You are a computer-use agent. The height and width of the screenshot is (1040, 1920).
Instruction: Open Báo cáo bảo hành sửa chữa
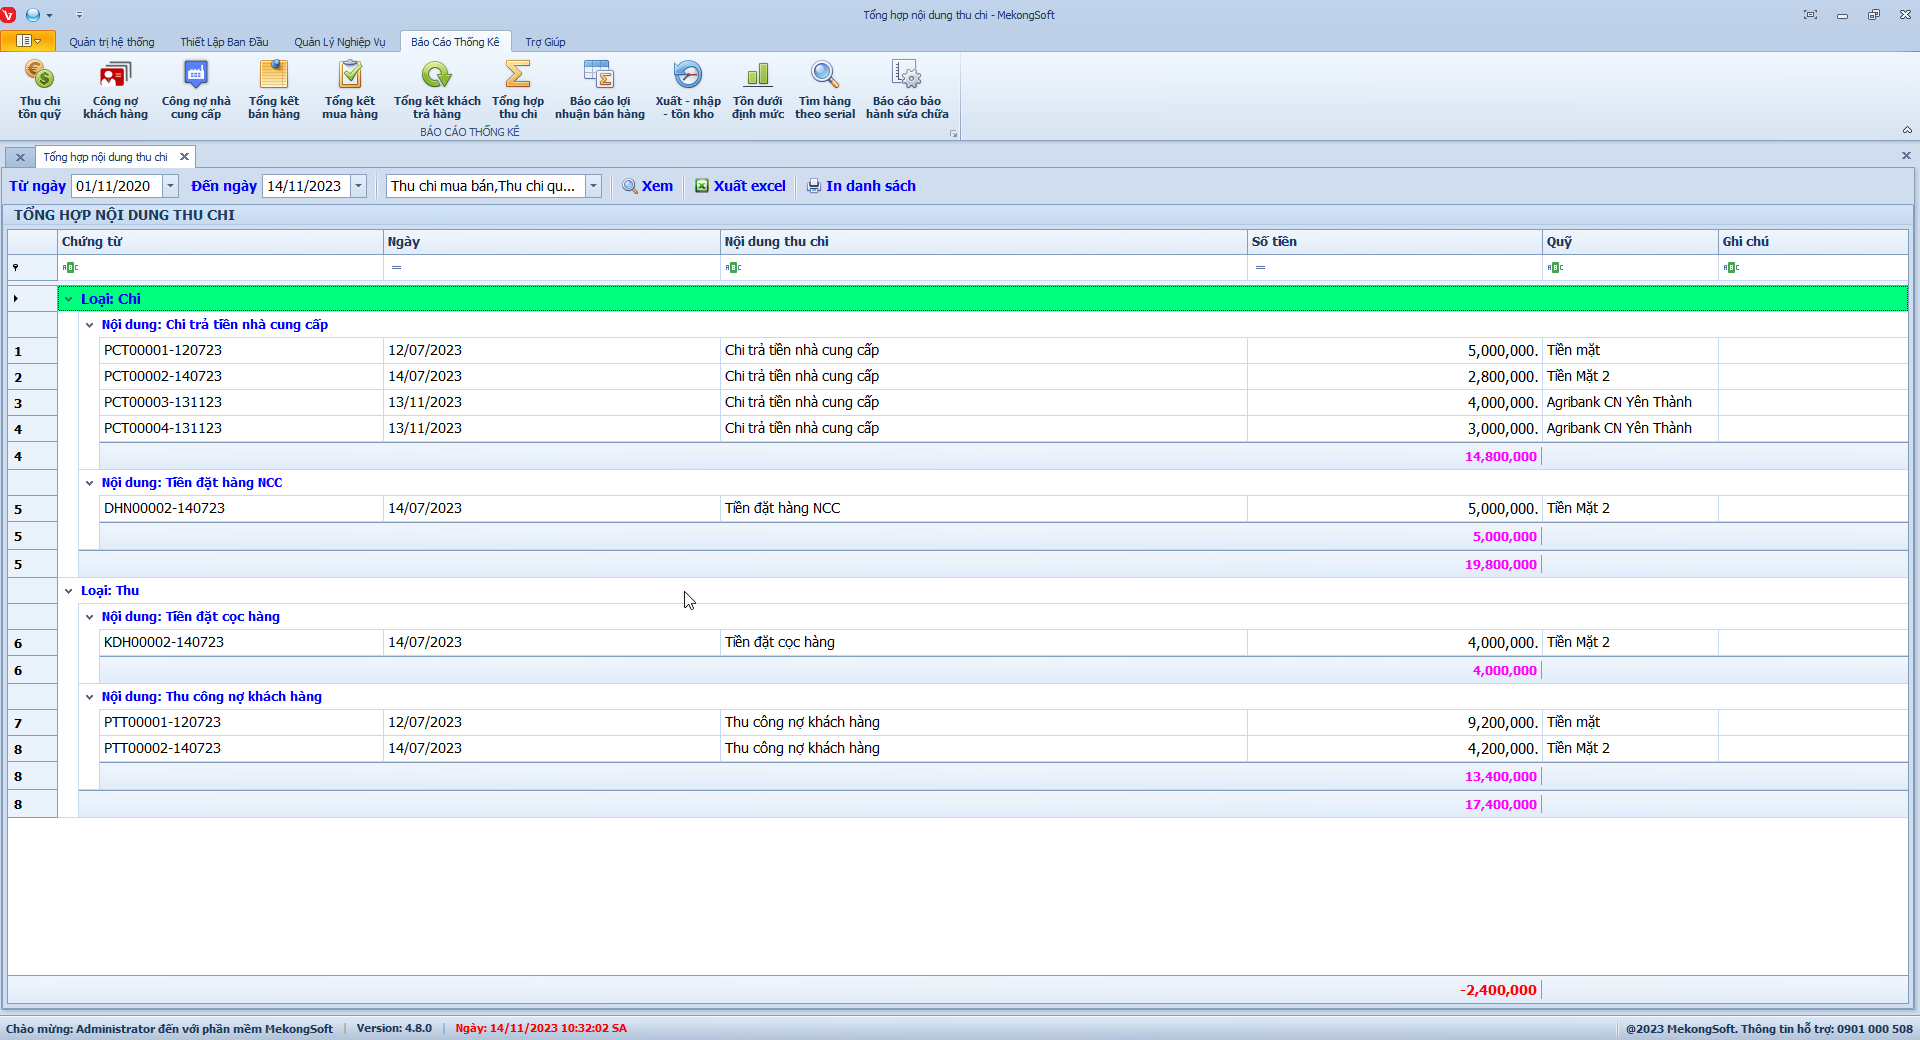[907, 89]
